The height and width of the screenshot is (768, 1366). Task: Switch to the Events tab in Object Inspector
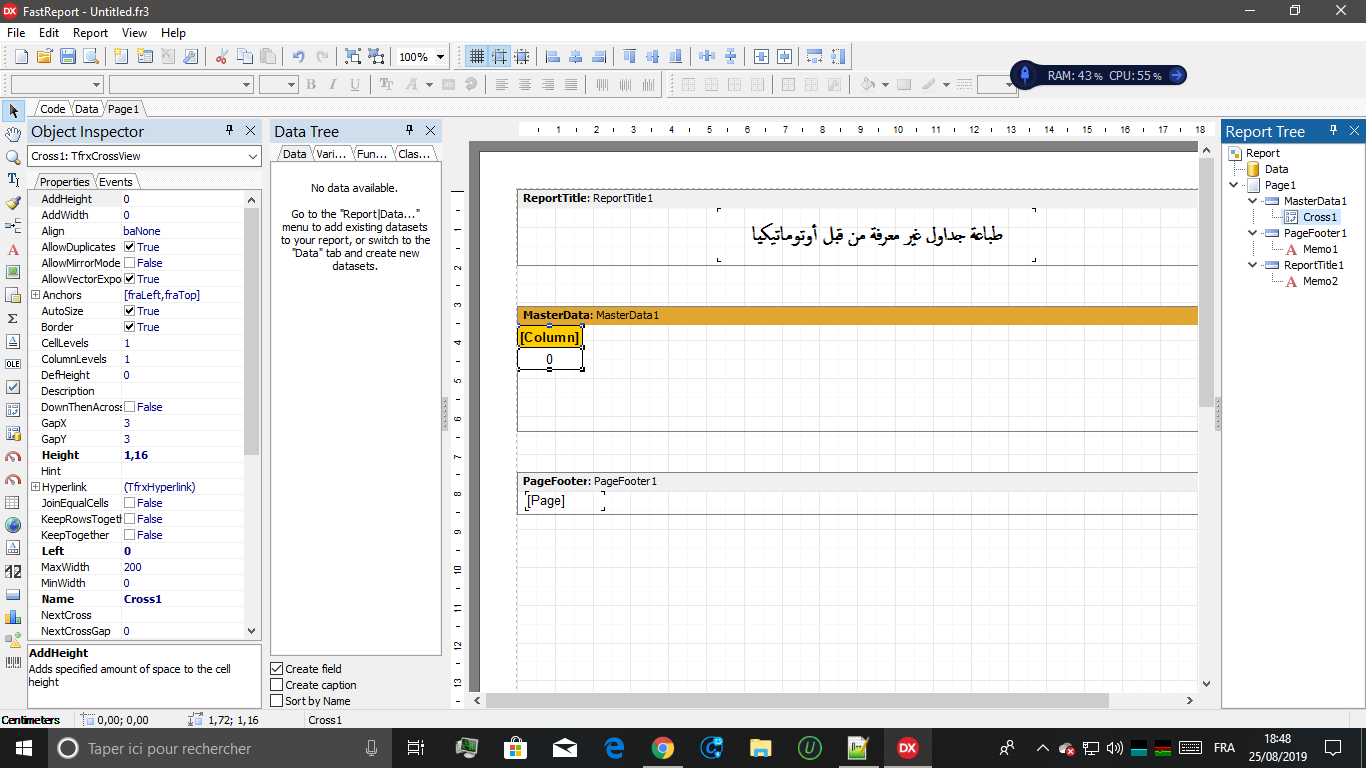tap(115, 182)
